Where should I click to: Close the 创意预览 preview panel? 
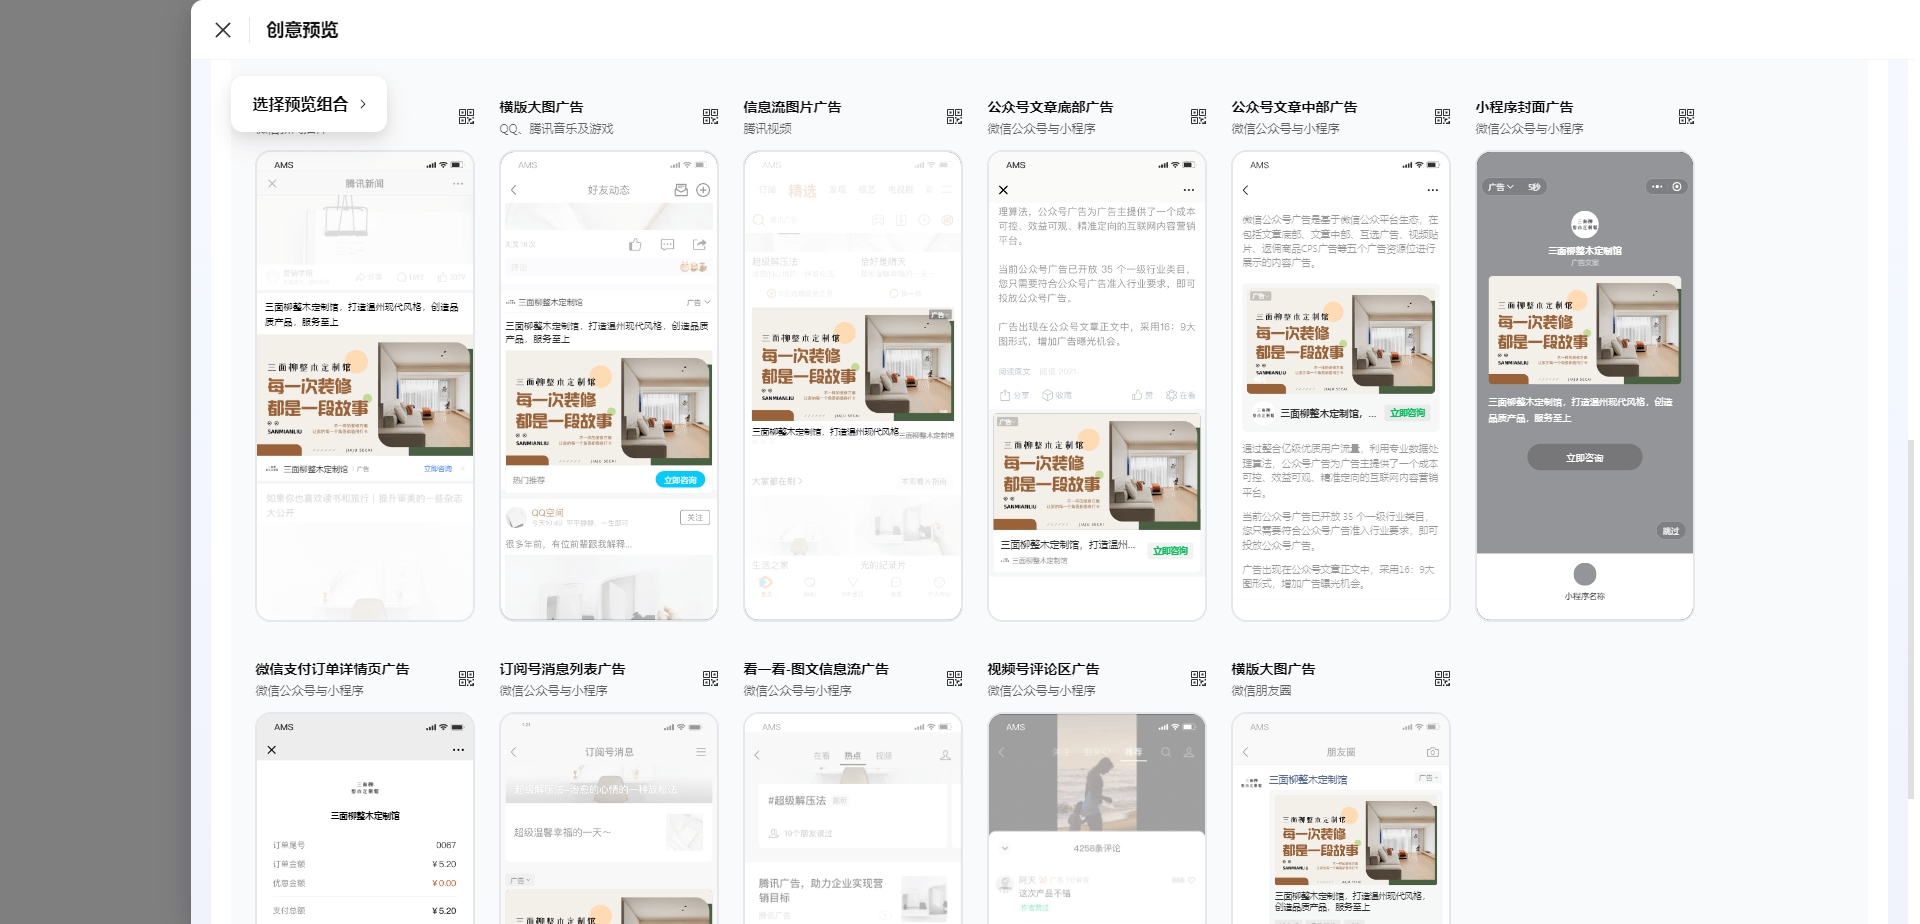tap(223, 30)
